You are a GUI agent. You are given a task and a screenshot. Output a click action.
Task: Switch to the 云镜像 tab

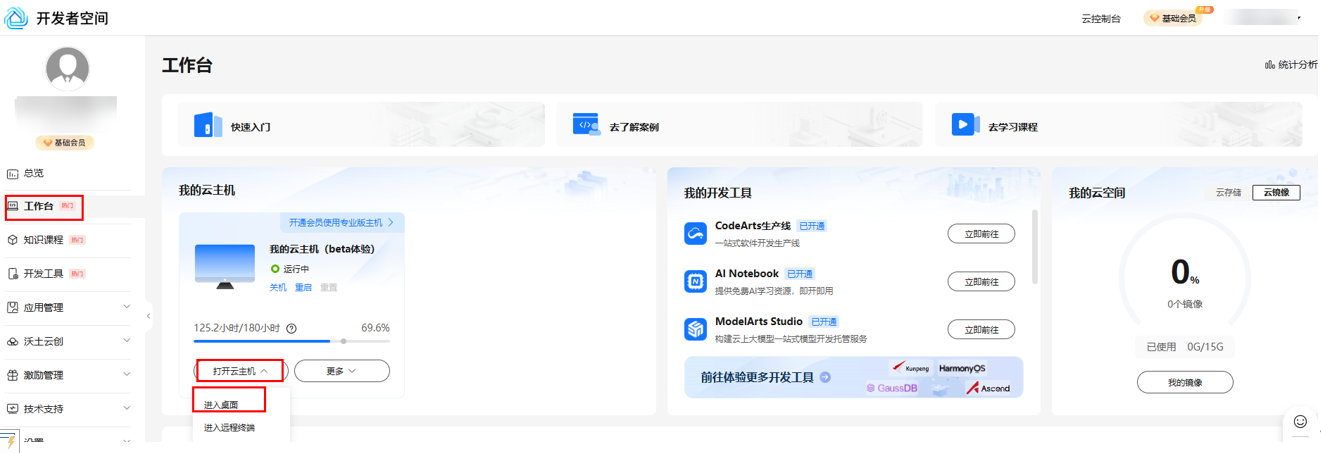click(x=1276, y=193)
